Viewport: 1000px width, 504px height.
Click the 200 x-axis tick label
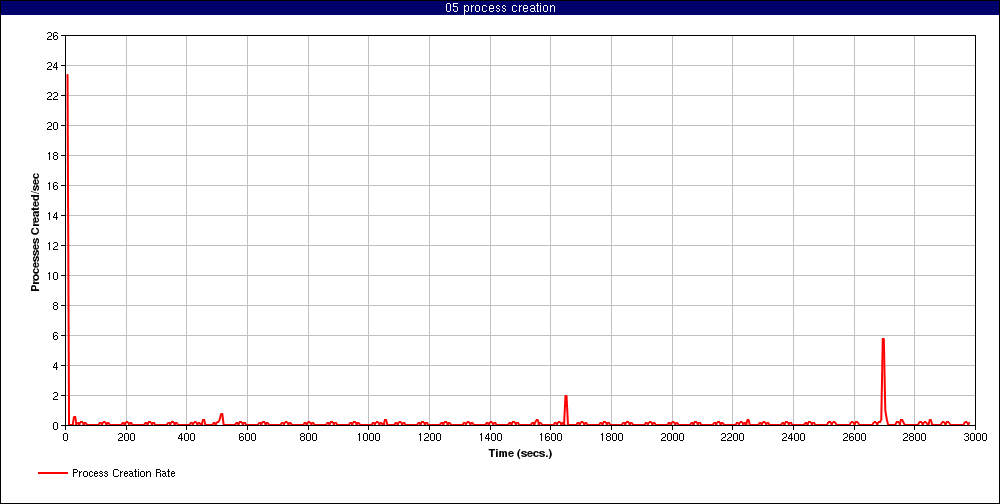click(126, 438)
